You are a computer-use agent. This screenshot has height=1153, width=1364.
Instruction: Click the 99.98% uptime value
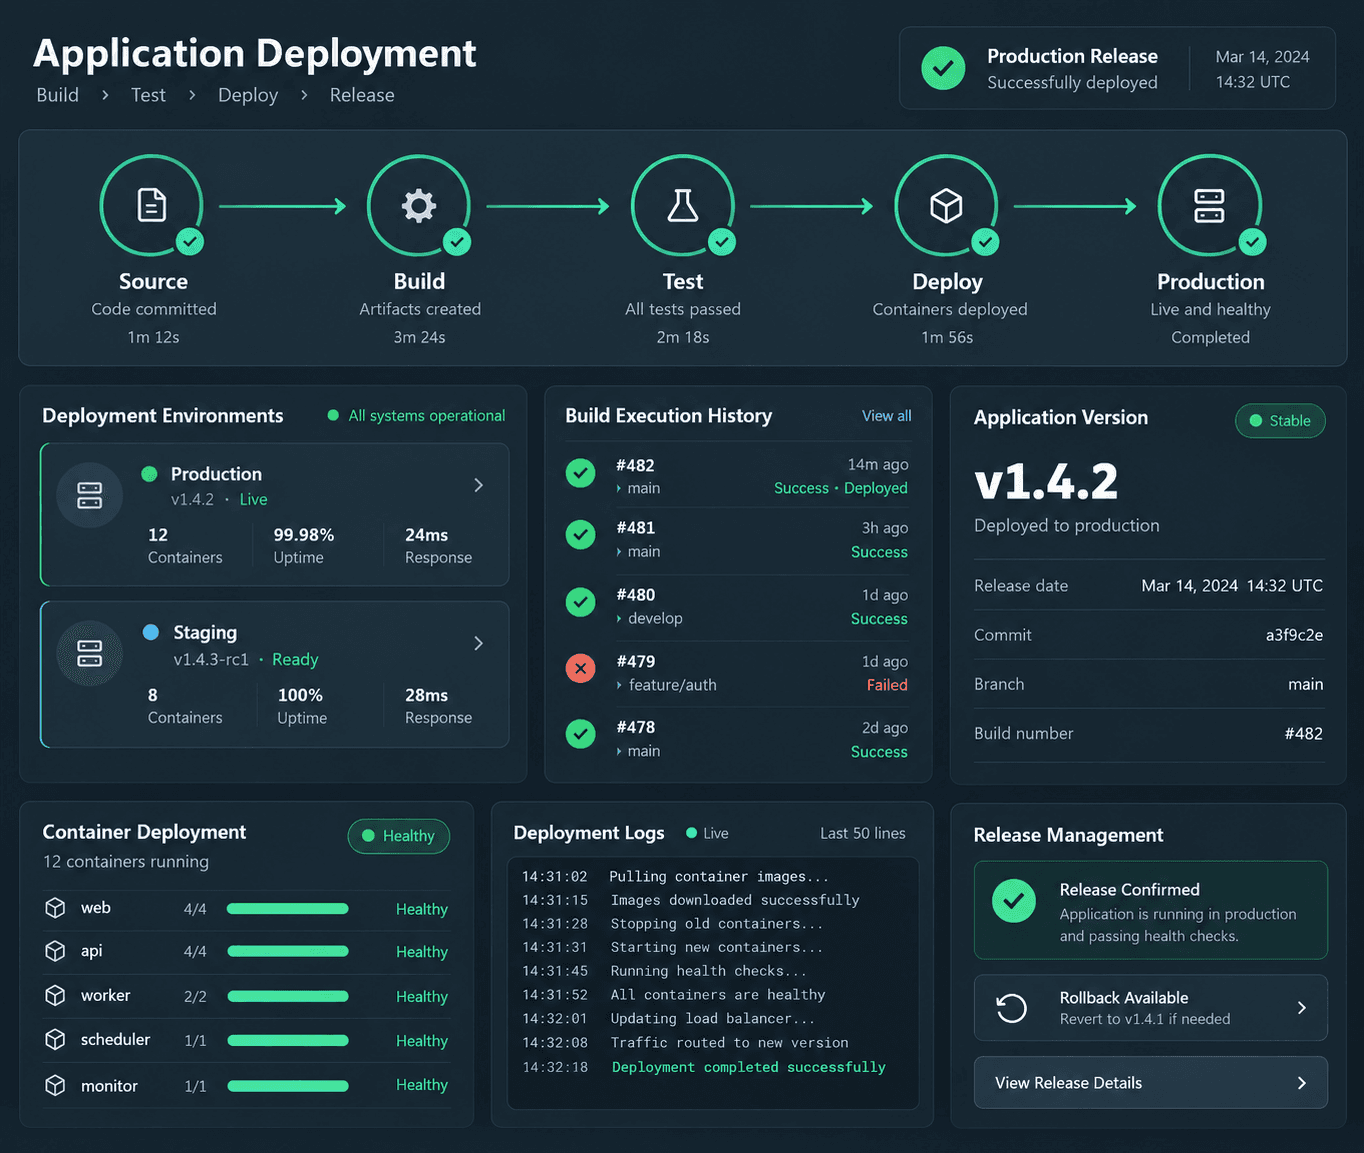tap(304, 535)
